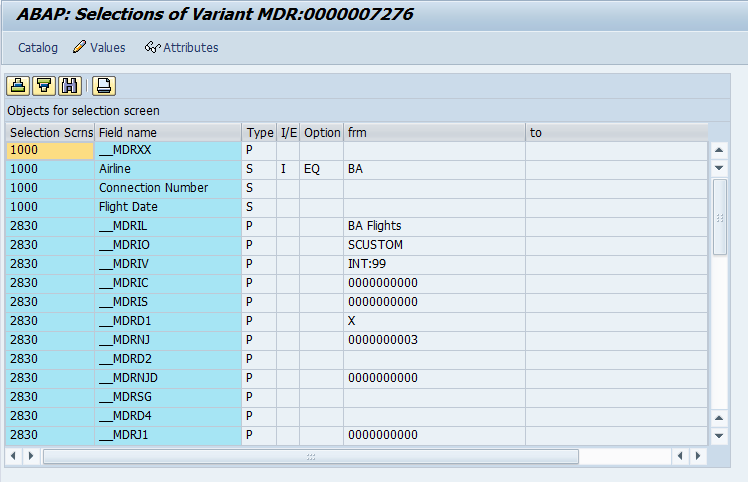Click the __MDRXX field name cell
Screen dimensions: 748x482
click(x=168, y=150)
